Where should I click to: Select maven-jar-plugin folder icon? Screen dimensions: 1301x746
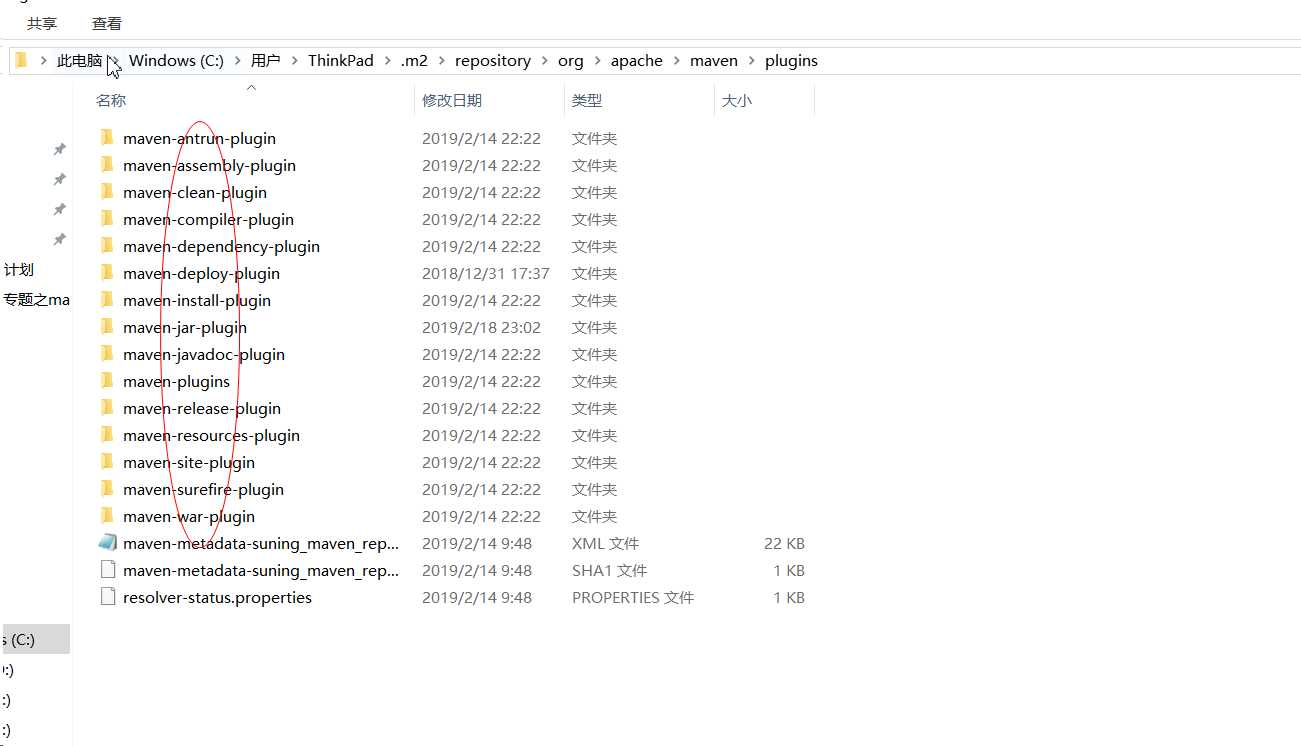(x=108, y=327)
